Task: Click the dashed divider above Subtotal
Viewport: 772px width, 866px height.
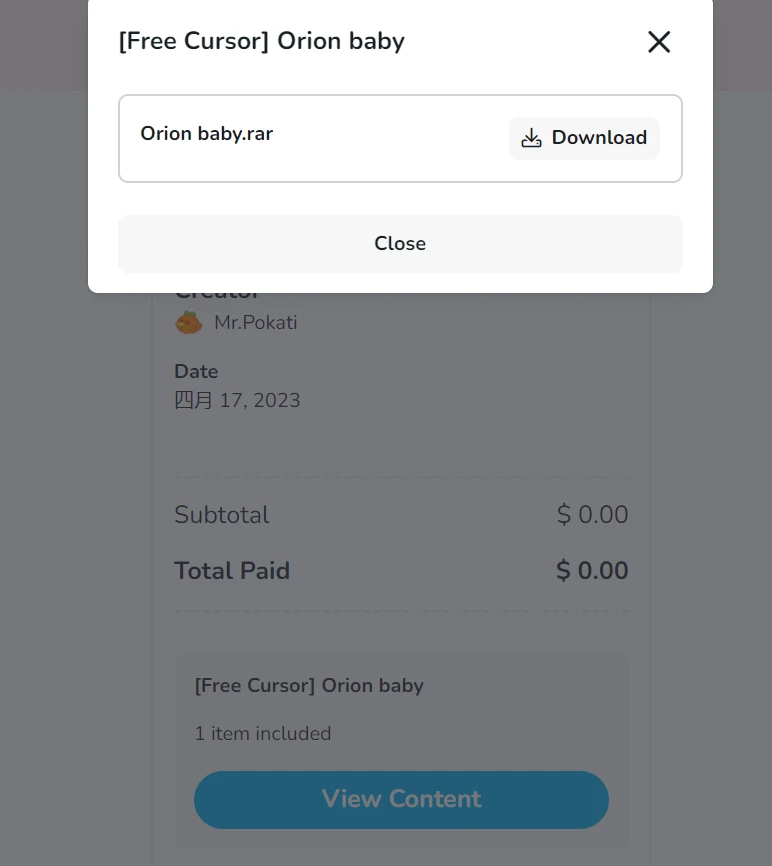Action: pos(401,477)
